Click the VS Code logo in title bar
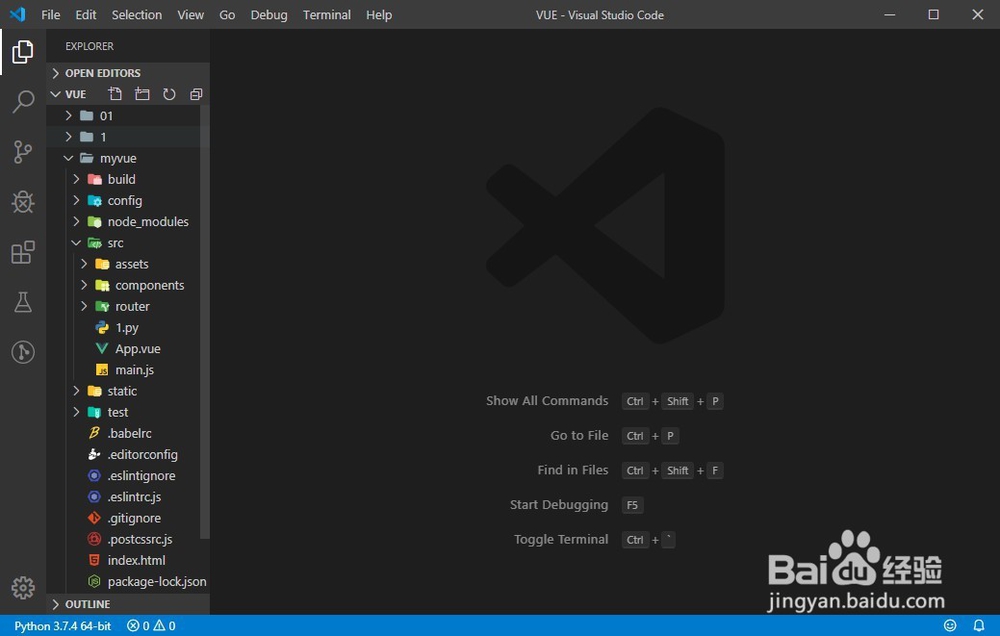The height and width of the screenshot is (636, 1000). [17, 14]
